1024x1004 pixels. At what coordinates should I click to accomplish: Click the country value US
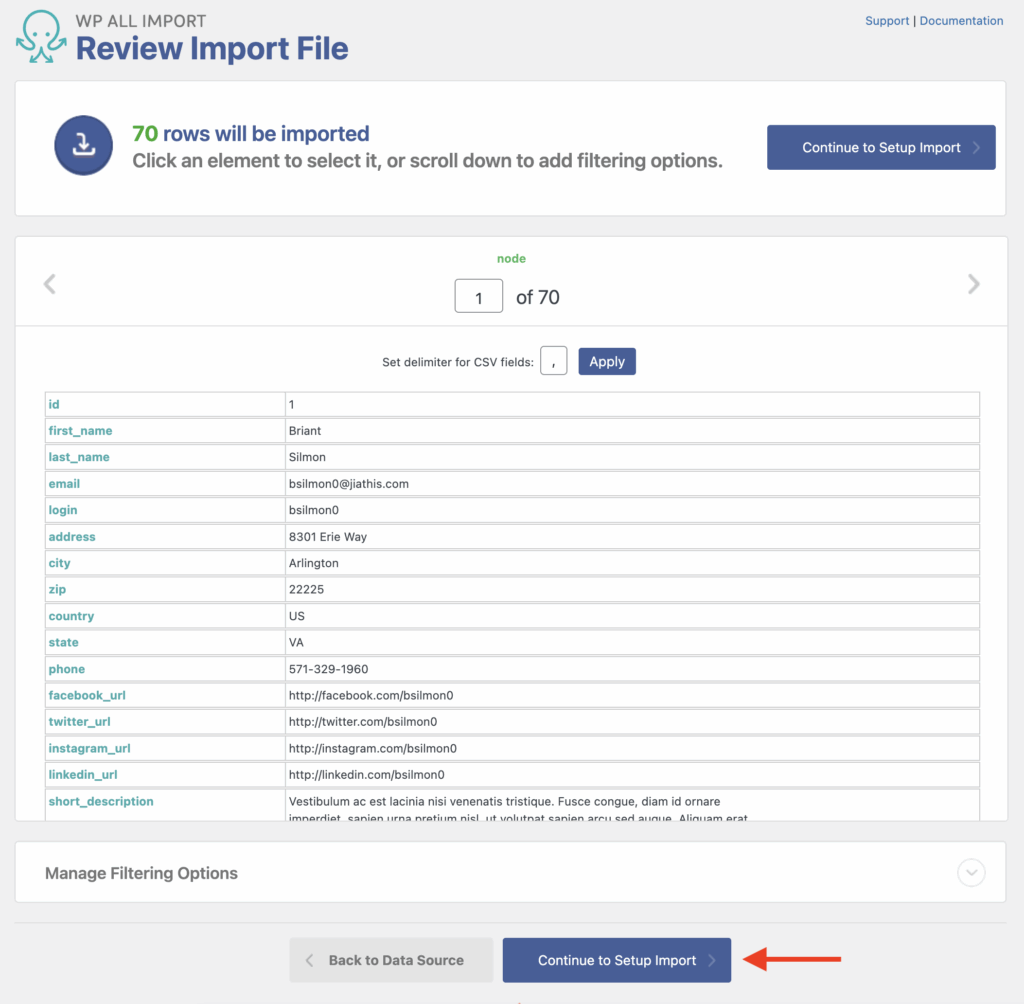296,616
